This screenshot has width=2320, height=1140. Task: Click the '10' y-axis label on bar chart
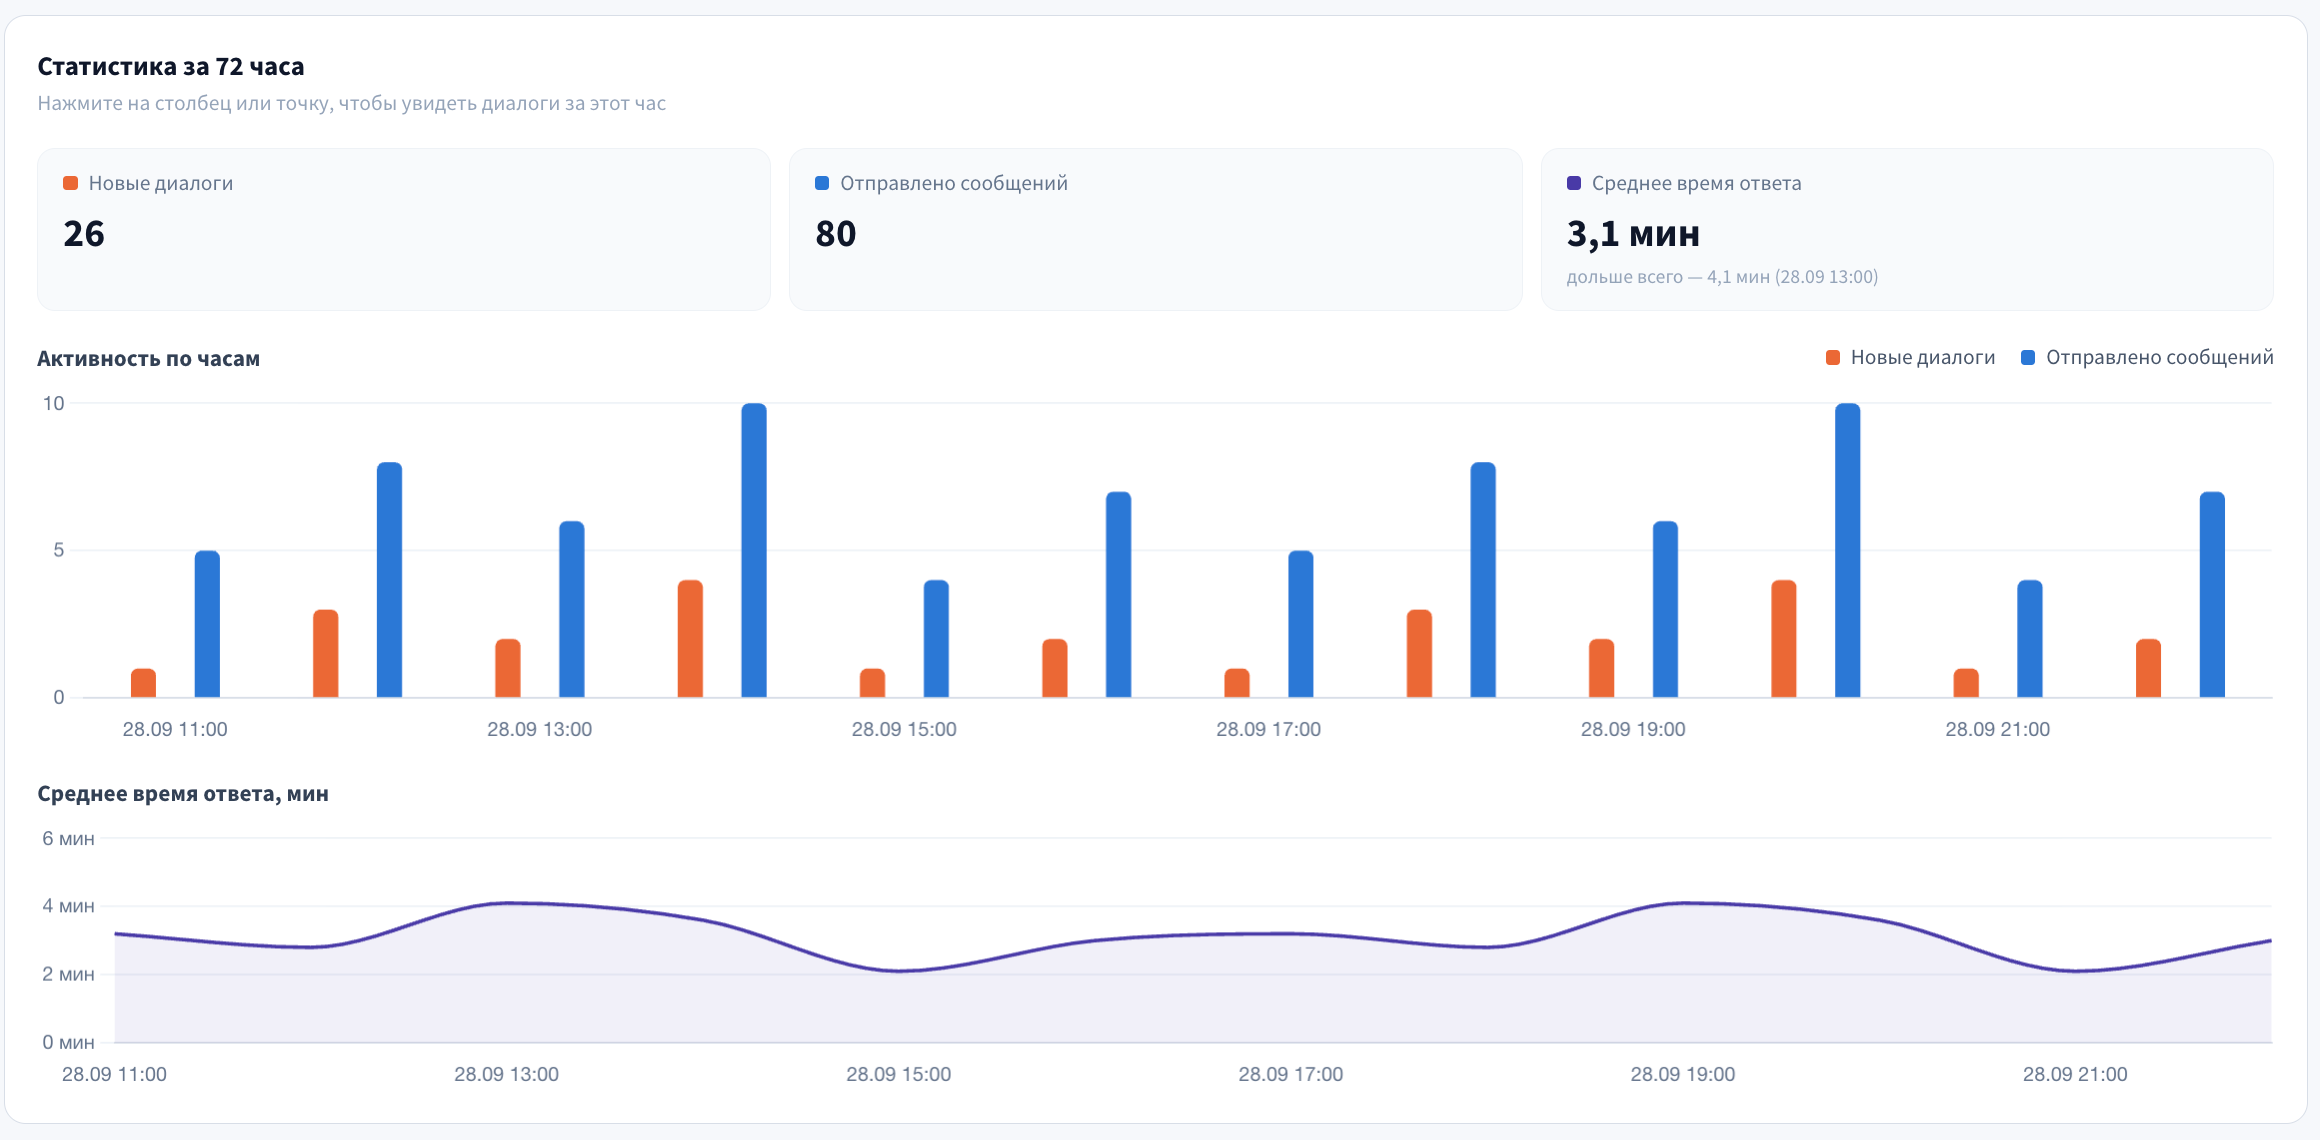click(x=53, y=403)
